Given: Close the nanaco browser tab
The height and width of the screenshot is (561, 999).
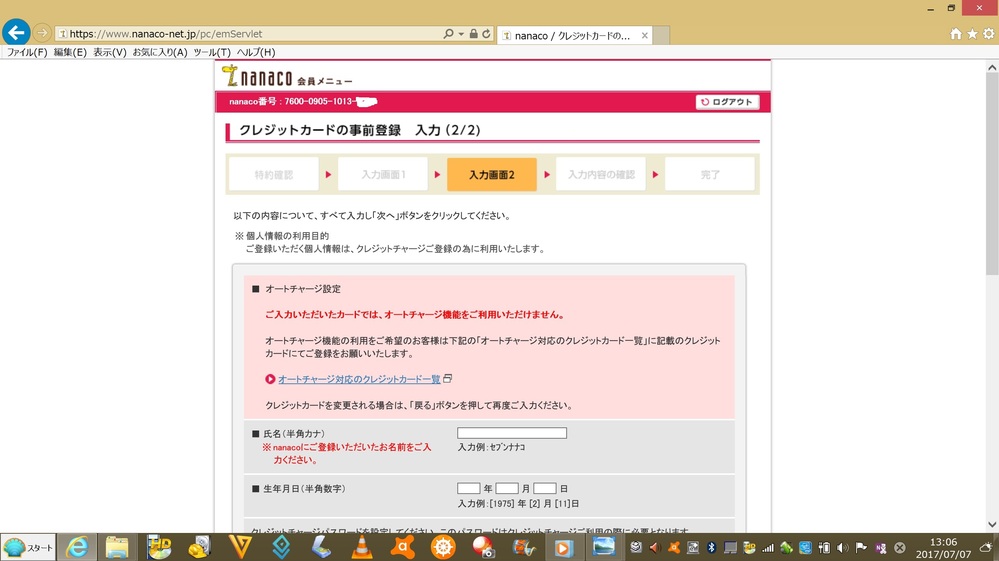Looking at the screenshot, I should coord(645,36).
